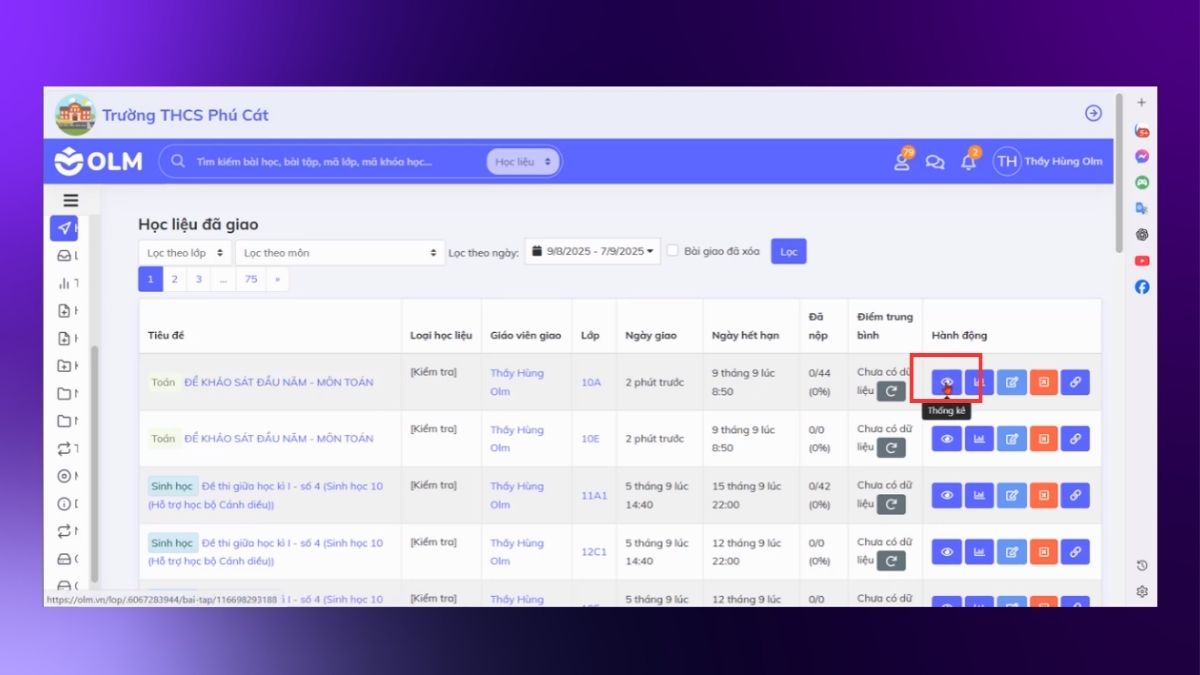Open class link 10A
The image size is (1200, 675).
[x=591, y=382]
